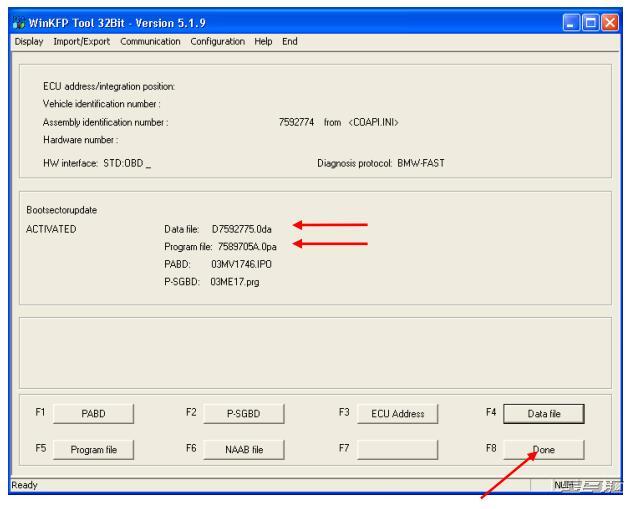Click the ECU address/integration position label
This screenshot has height=509, width=639.
pos(109,86)
